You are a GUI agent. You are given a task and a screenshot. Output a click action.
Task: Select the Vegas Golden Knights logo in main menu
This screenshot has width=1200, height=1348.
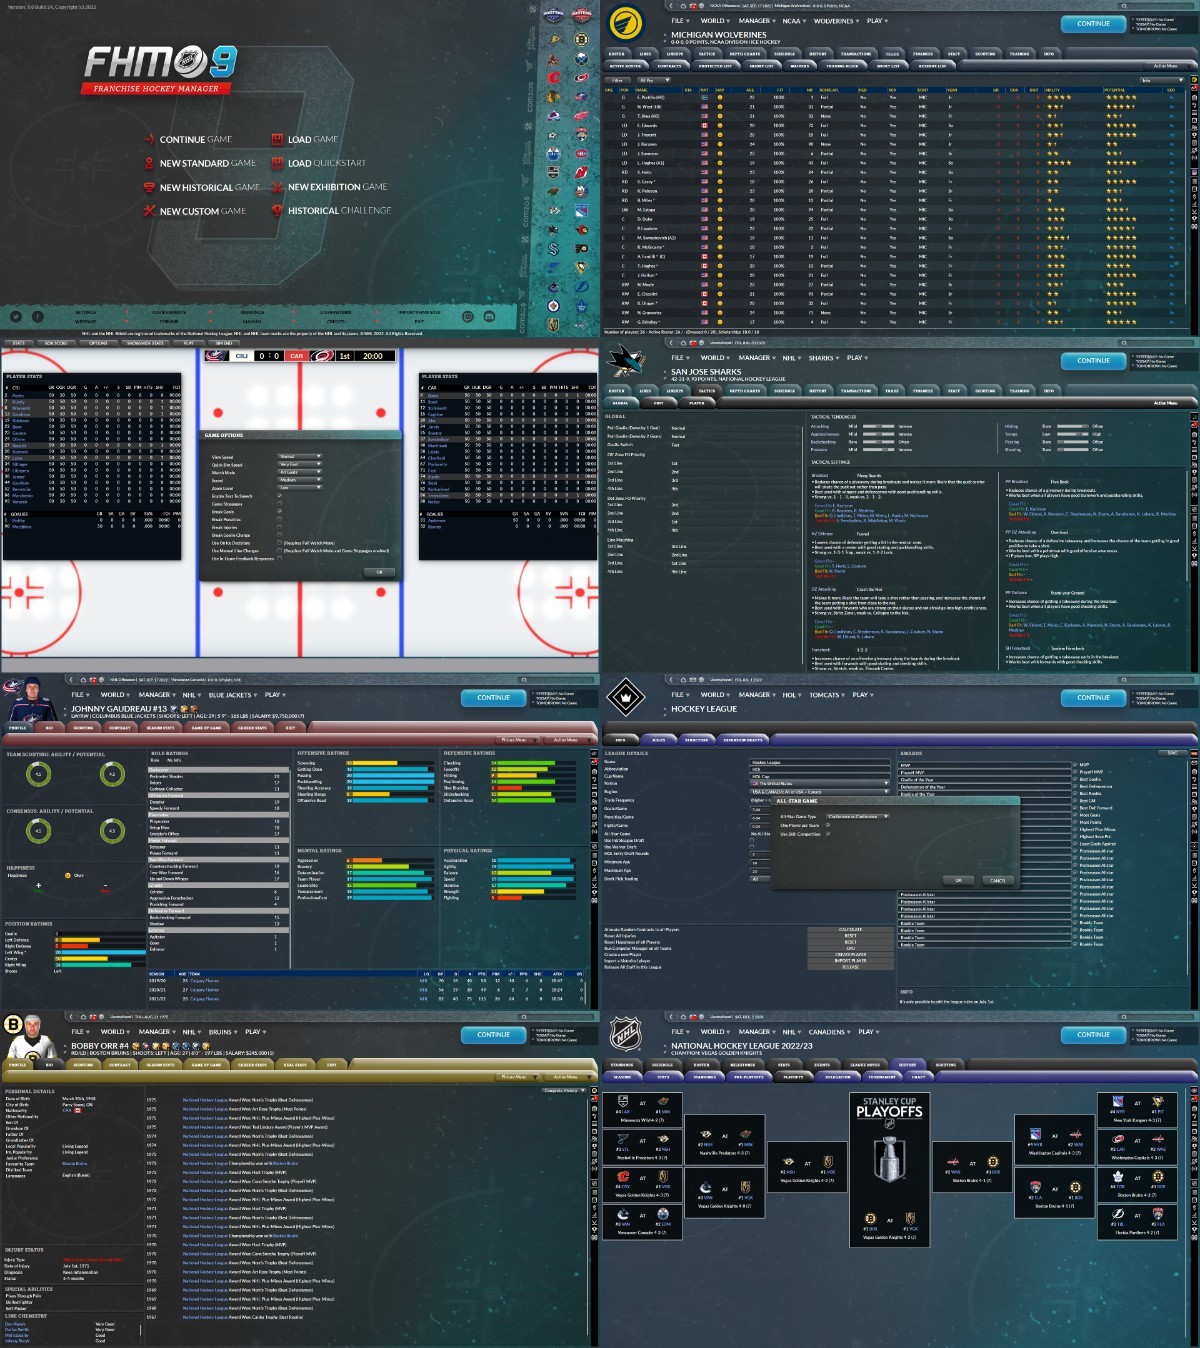pos(554,325)
